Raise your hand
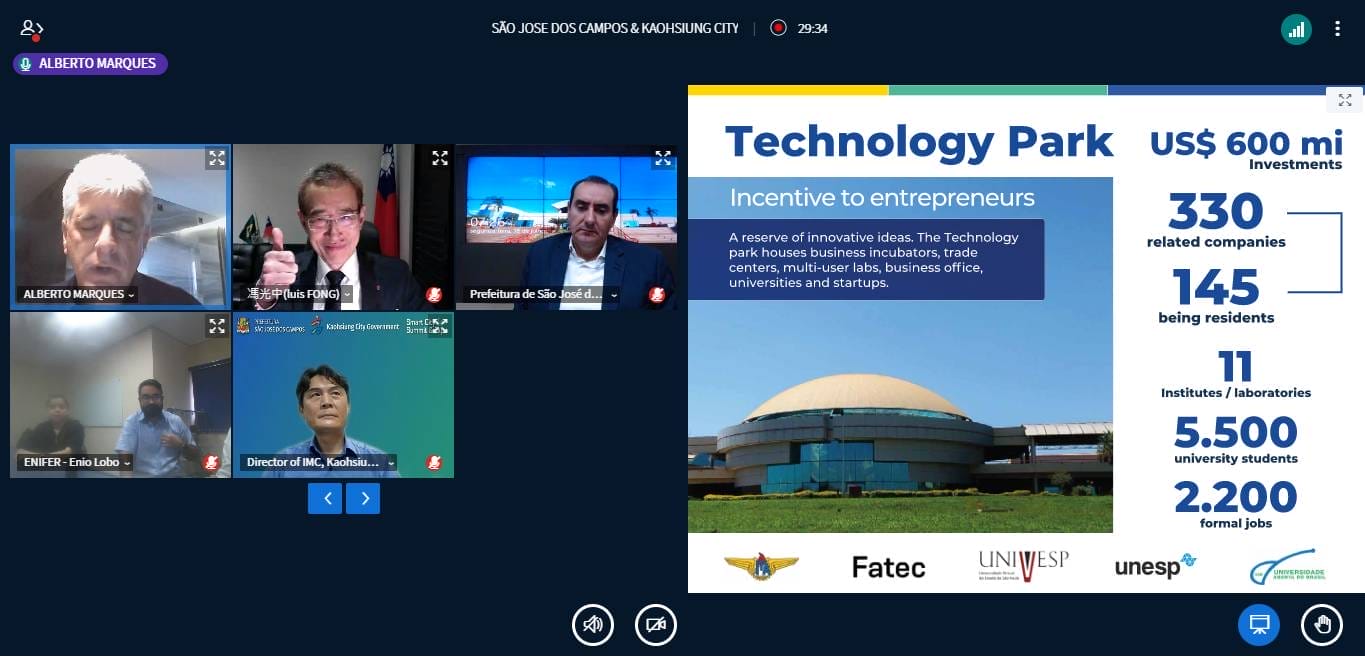The image size is (1365, 659). pyautogui.click(x=1322, y=625)
